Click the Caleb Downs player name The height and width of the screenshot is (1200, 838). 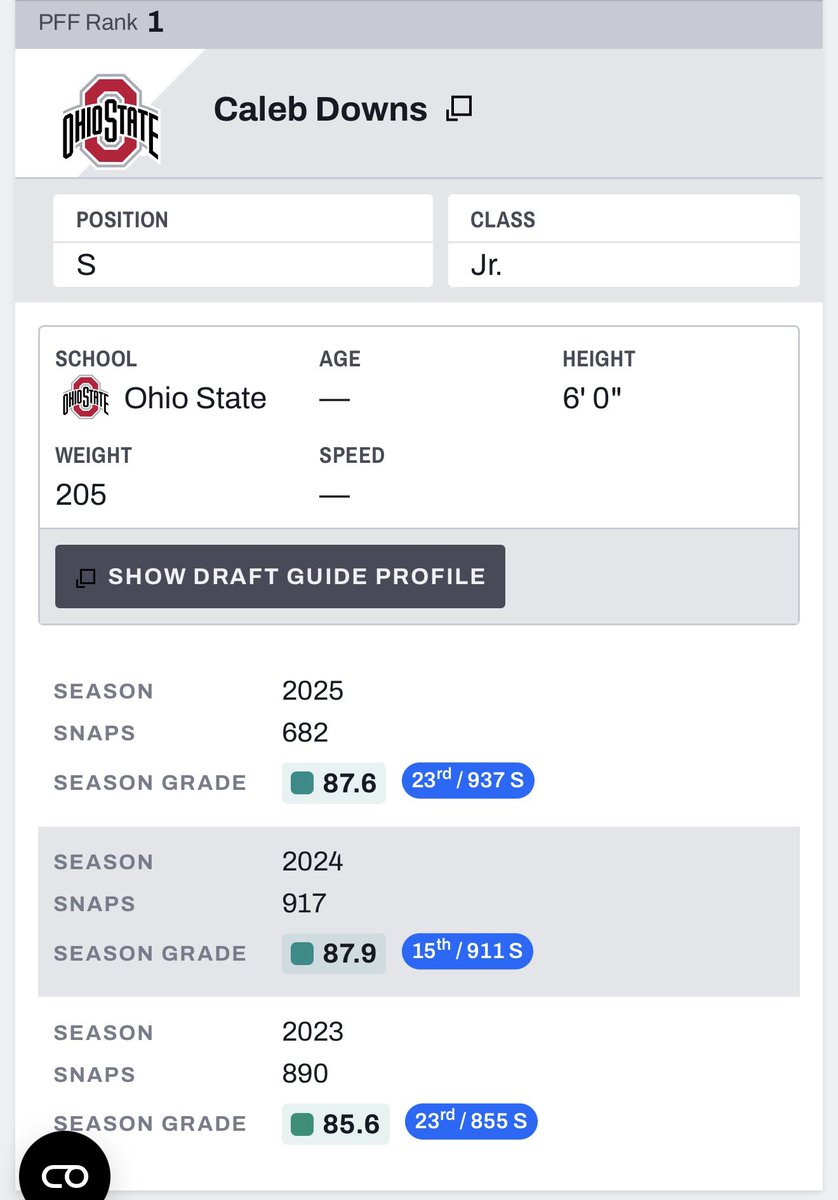tap(320, 109)
